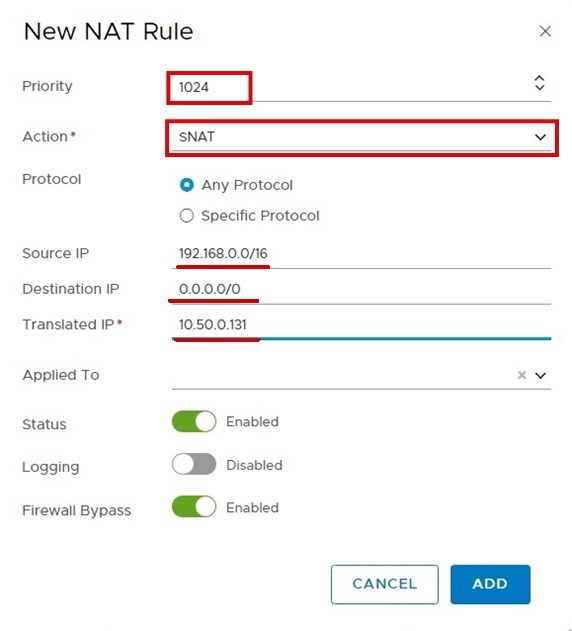Decrease Priority with the down arrow
The width and height of the screenshot is (572, 631).
point(539,87)
